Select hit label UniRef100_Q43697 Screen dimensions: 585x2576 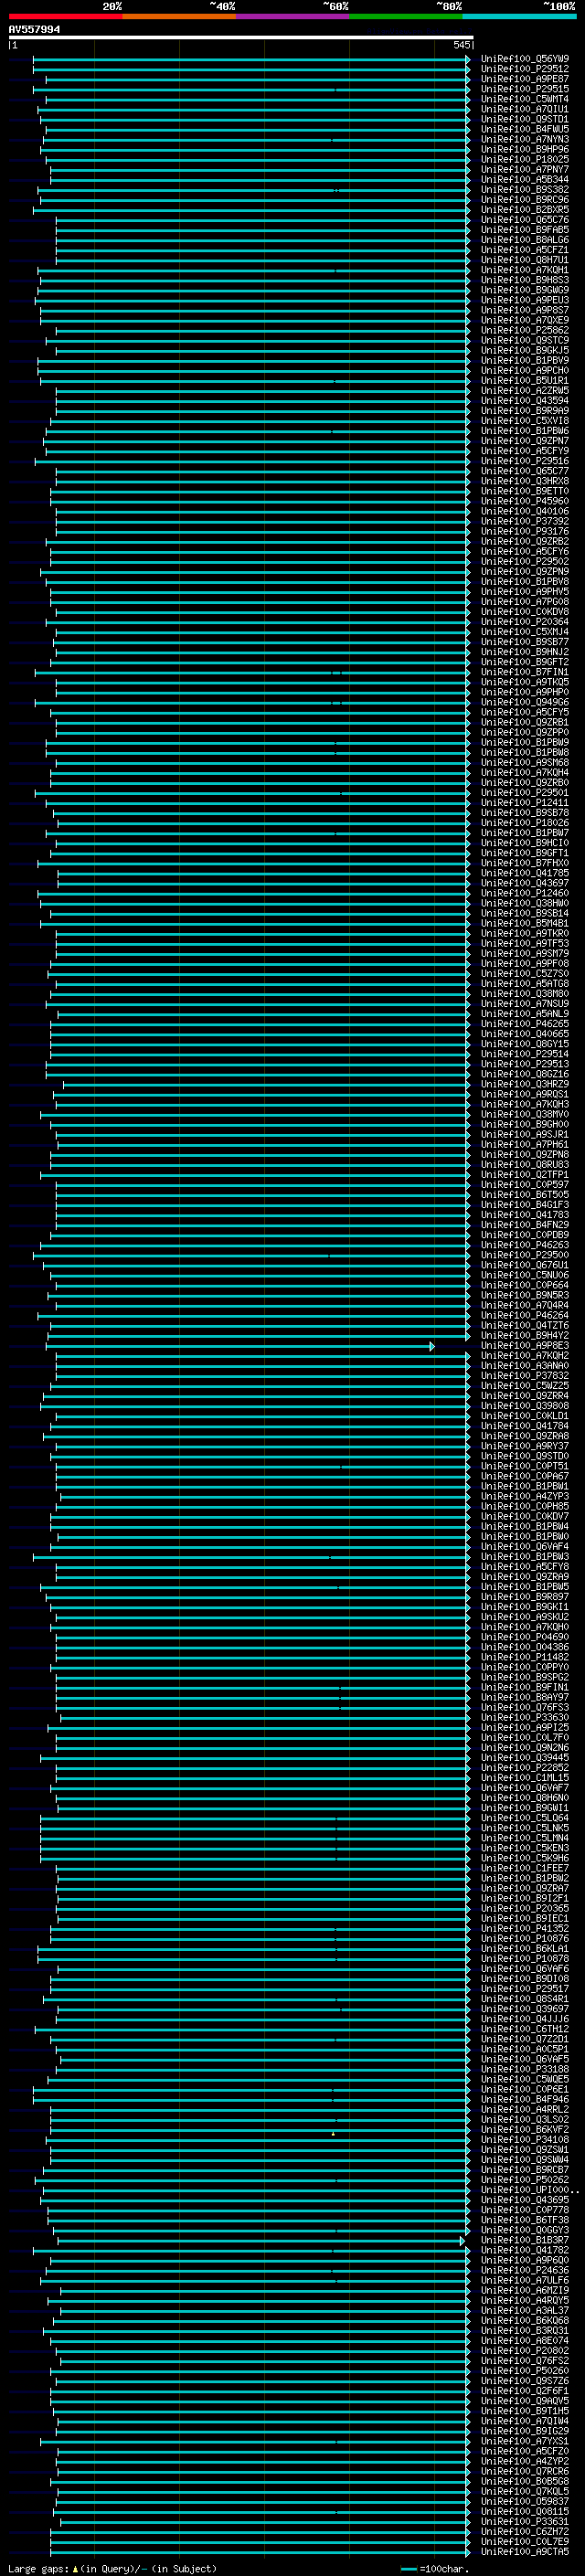[x=525, y=883]
